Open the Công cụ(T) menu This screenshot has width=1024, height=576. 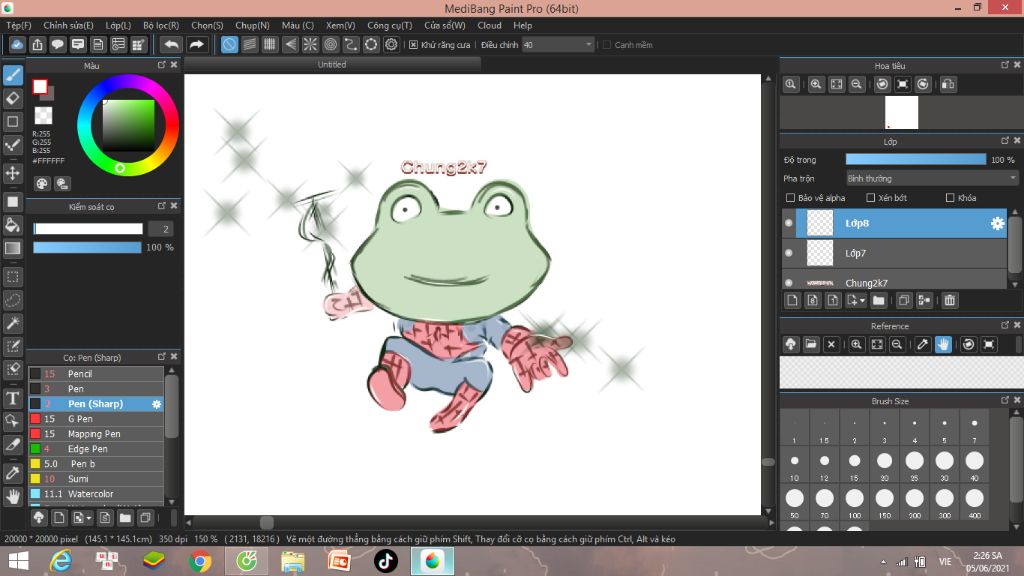(x=390, y=25)
